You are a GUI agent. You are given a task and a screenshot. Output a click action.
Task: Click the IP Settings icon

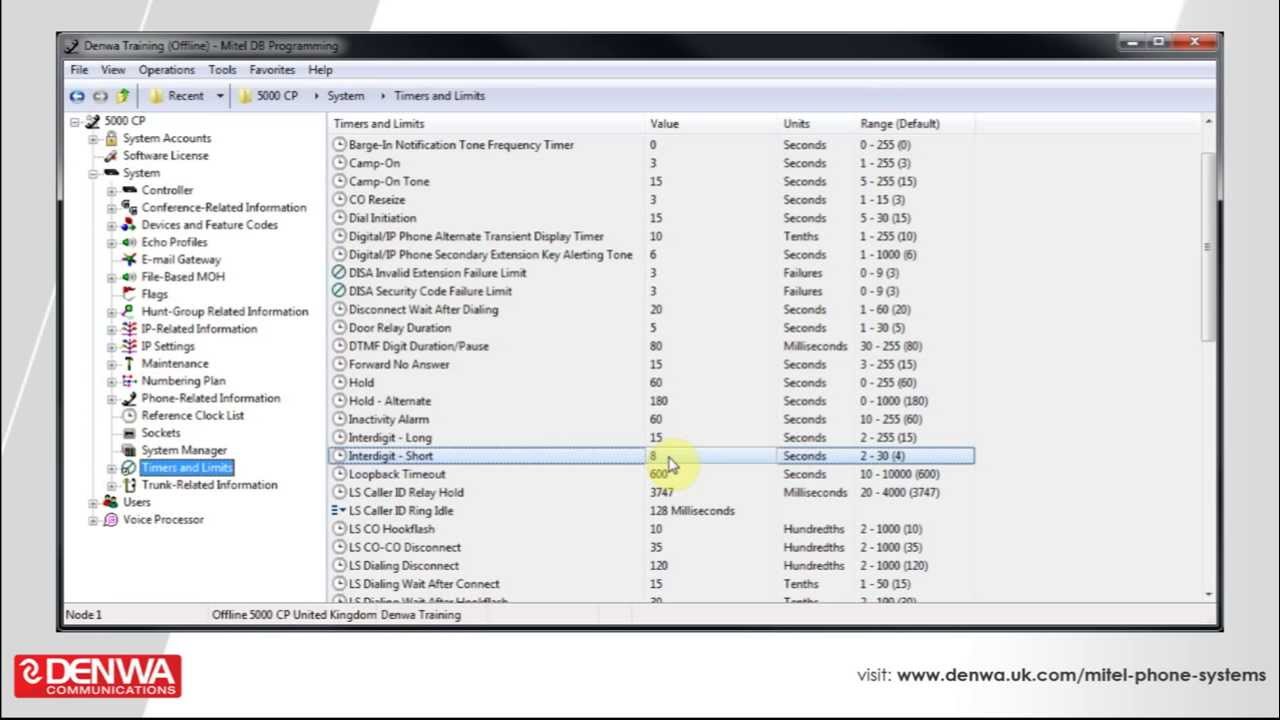(129, 346)
